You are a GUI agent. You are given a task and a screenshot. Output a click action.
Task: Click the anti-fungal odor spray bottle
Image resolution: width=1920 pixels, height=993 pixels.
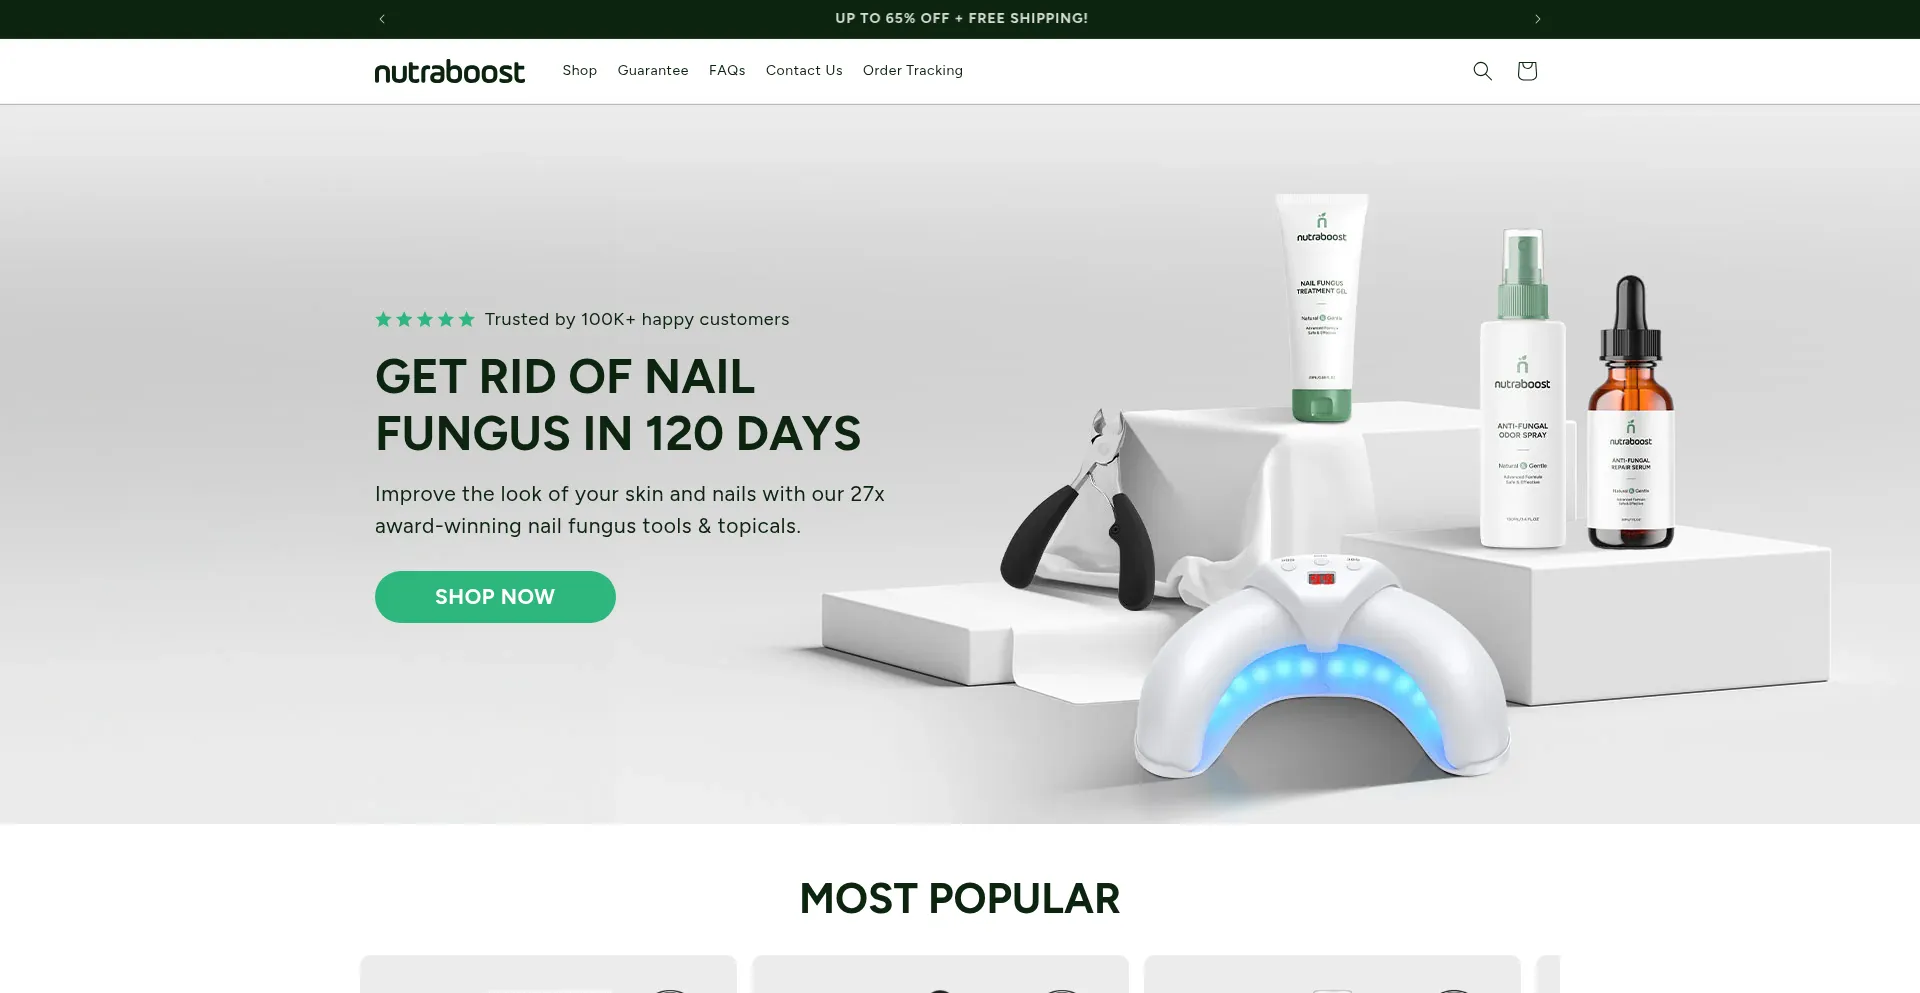pos(1522,389)
